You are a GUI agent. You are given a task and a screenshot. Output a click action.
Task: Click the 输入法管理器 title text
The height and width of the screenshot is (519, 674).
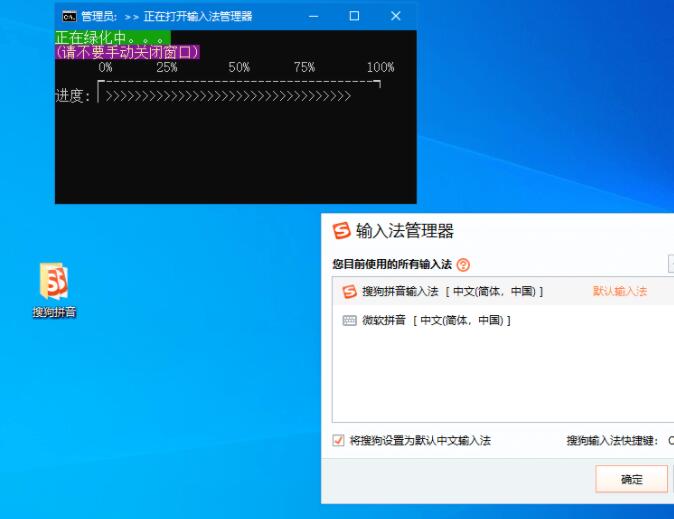(404, 231)
